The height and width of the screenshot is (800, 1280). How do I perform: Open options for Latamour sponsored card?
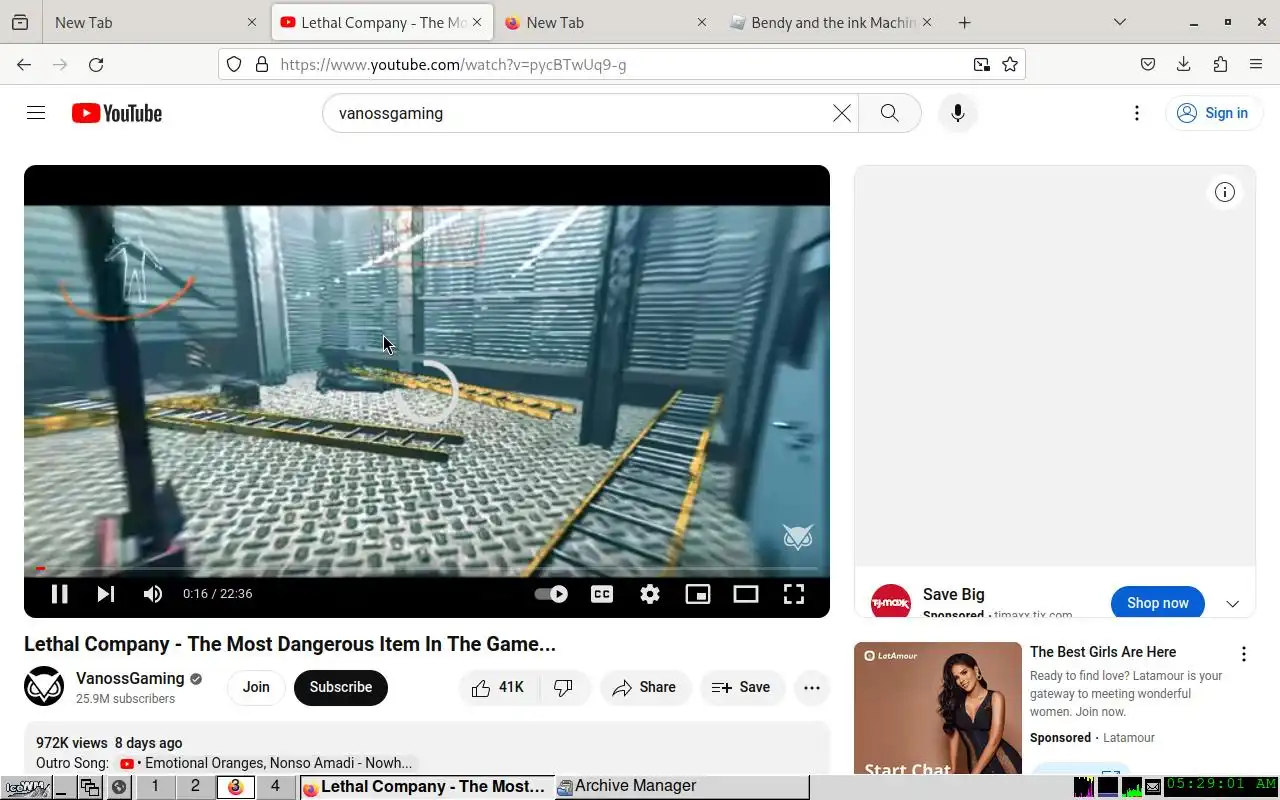pyautogui.click(x=1244, y=654)
